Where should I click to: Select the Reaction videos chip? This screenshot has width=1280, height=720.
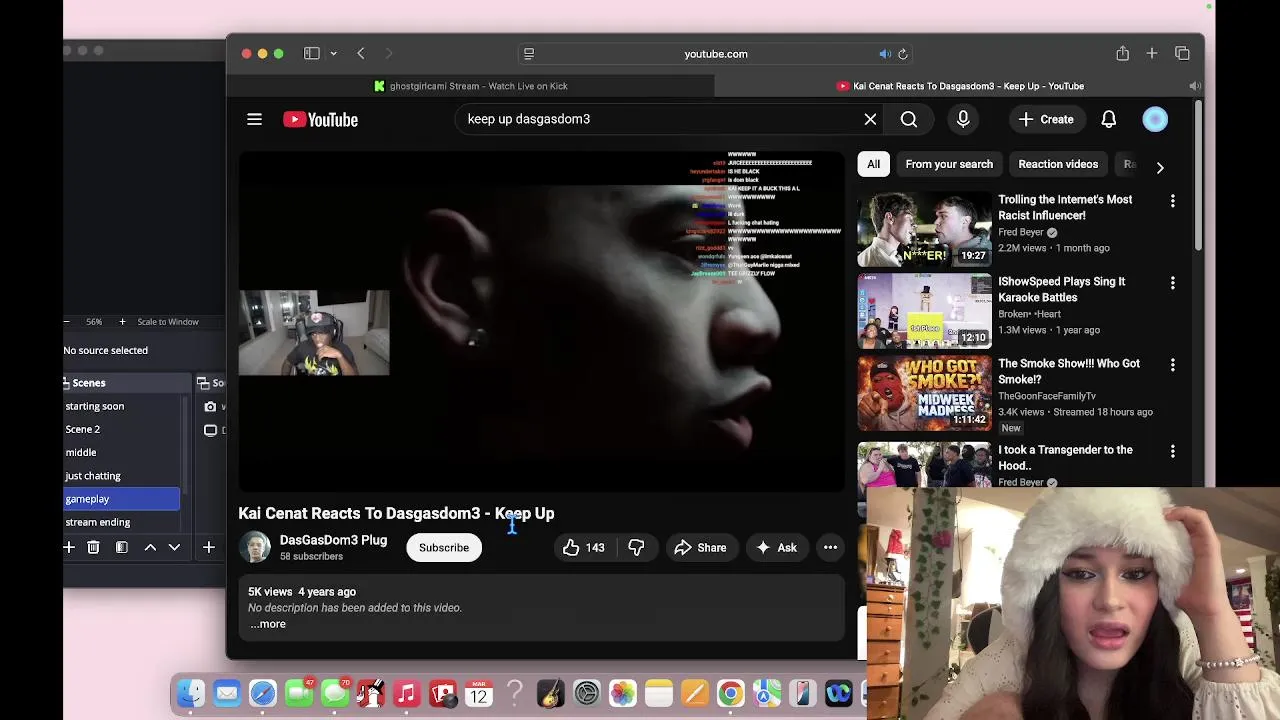[1058, 164]
